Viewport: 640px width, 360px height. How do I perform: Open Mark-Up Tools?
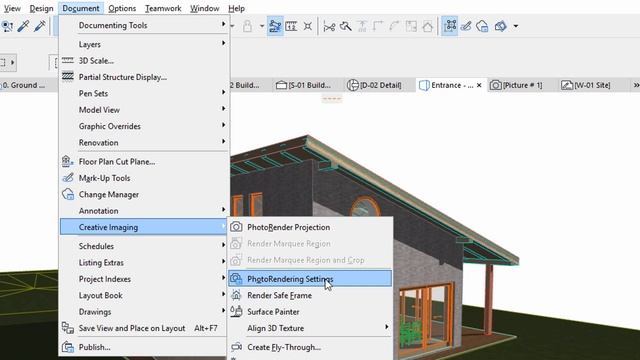click(144, 178)
